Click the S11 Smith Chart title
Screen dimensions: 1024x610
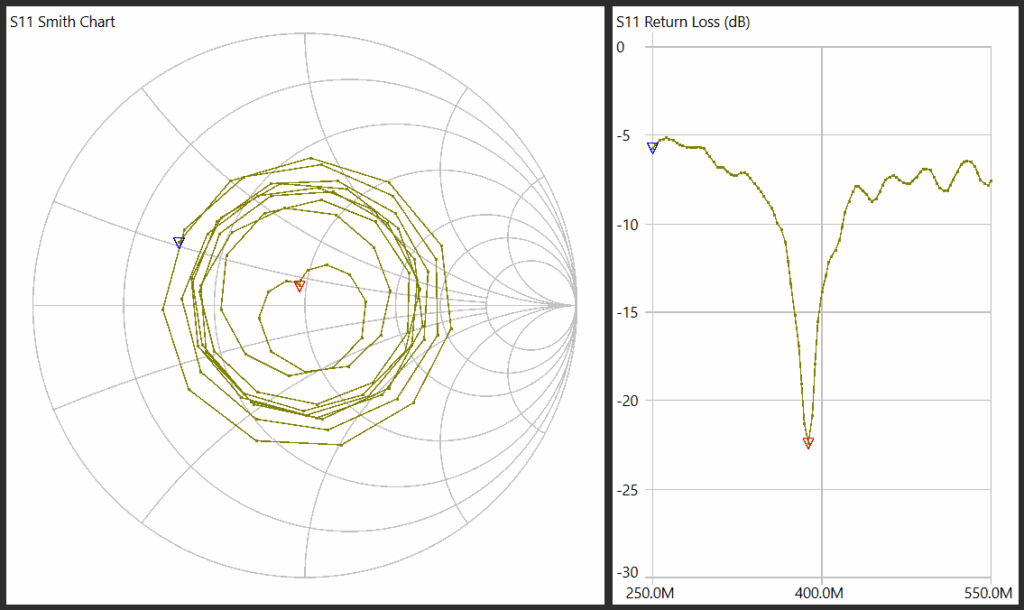[x=62, y=21]
